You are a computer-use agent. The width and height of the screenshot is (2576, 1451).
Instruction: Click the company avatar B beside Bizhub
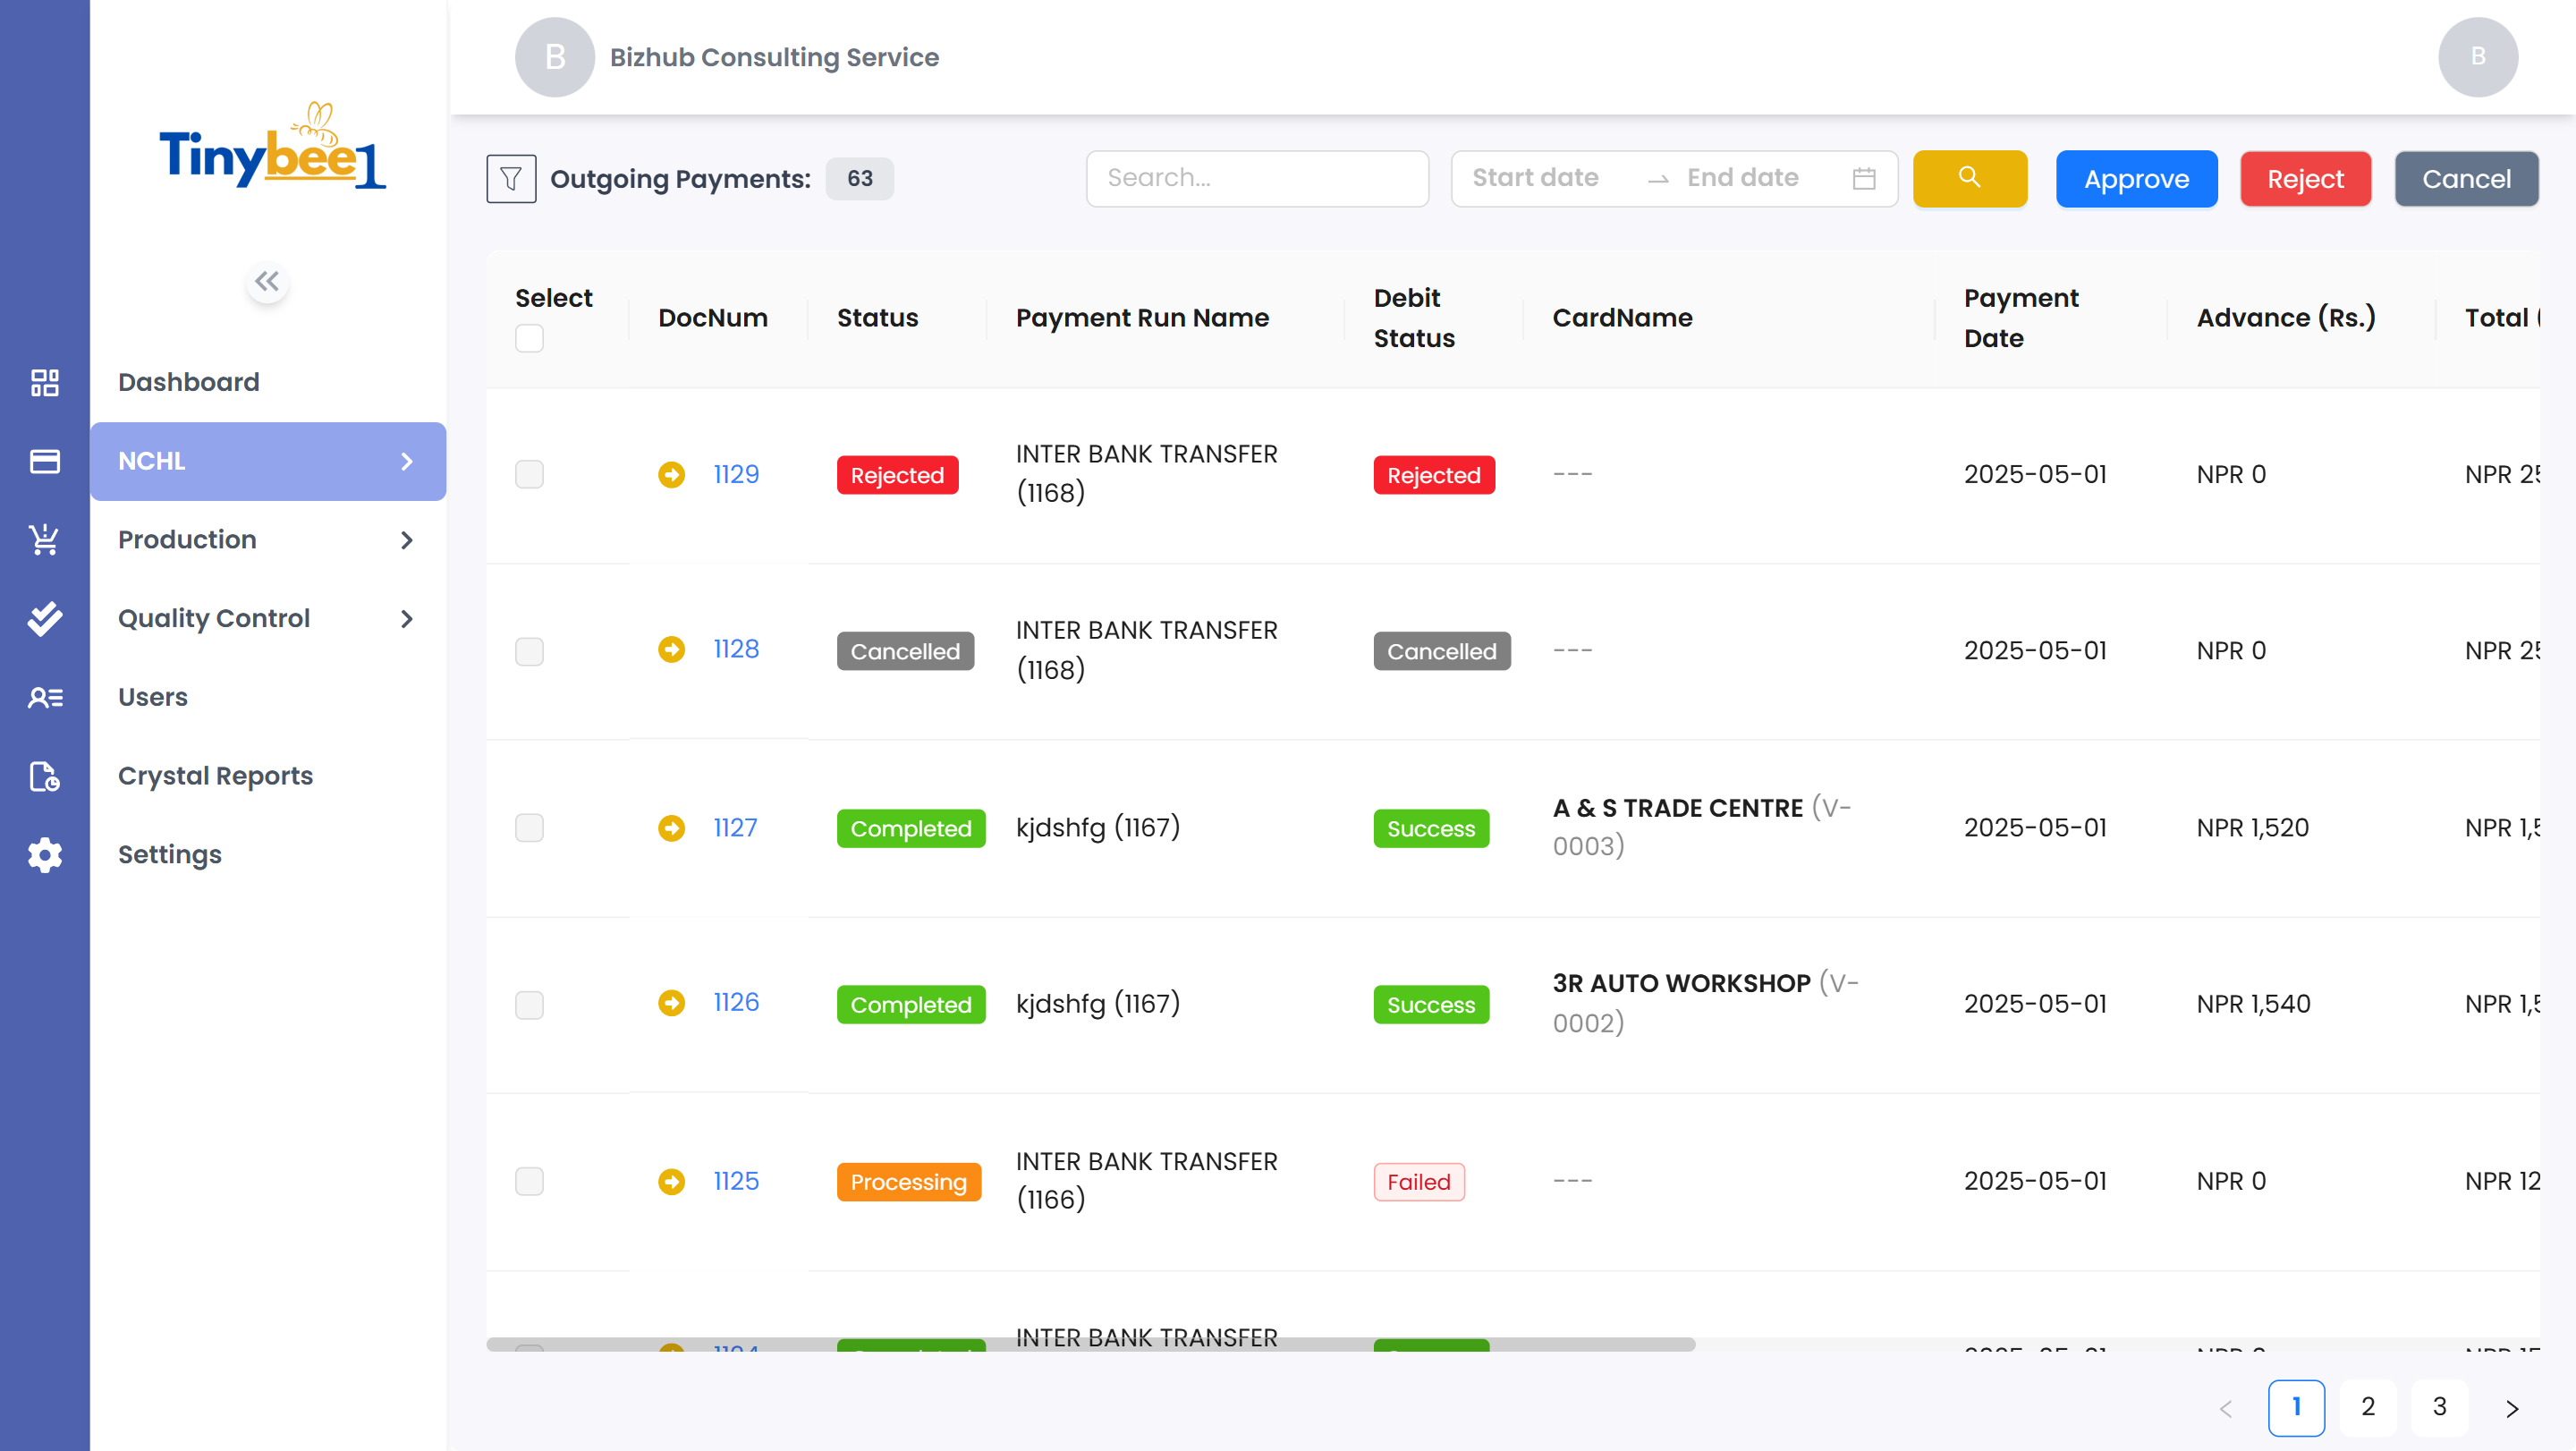pyautogui.click(x=555, y=57)
